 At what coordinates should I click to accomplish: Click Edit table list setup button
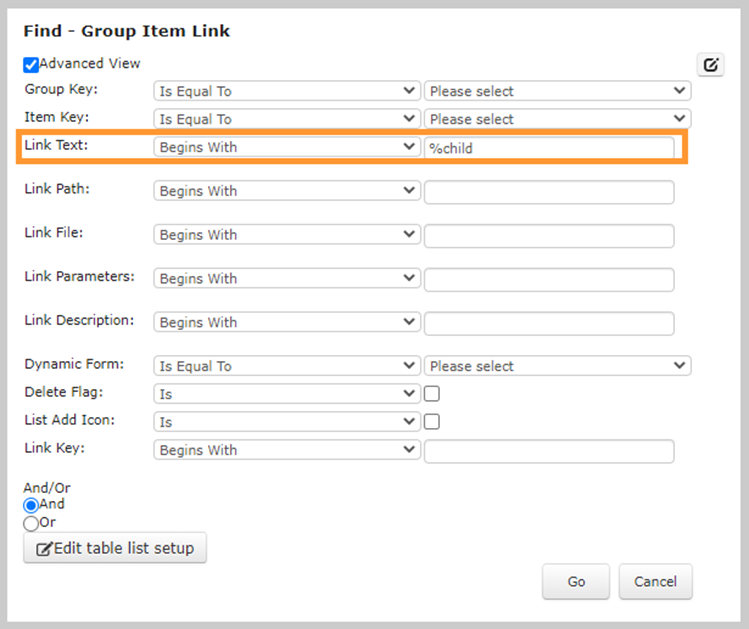click(x=115, y=548)
